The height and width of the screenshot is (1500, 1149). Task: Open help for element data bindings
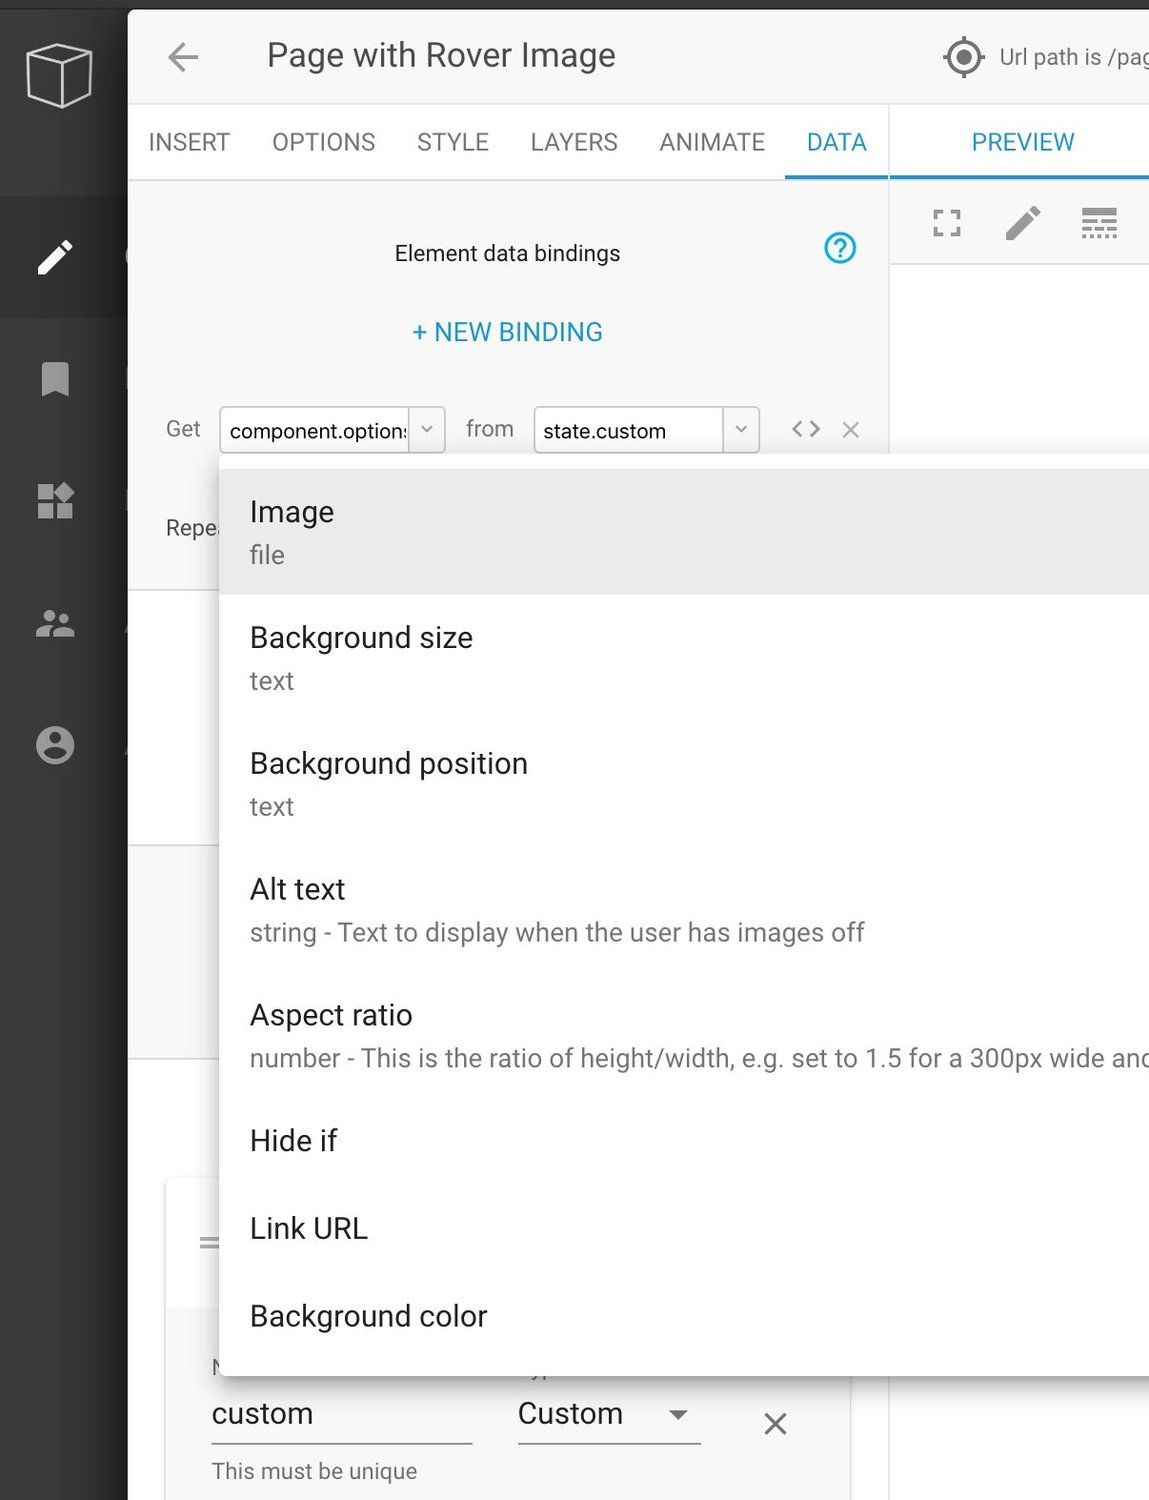839,248
